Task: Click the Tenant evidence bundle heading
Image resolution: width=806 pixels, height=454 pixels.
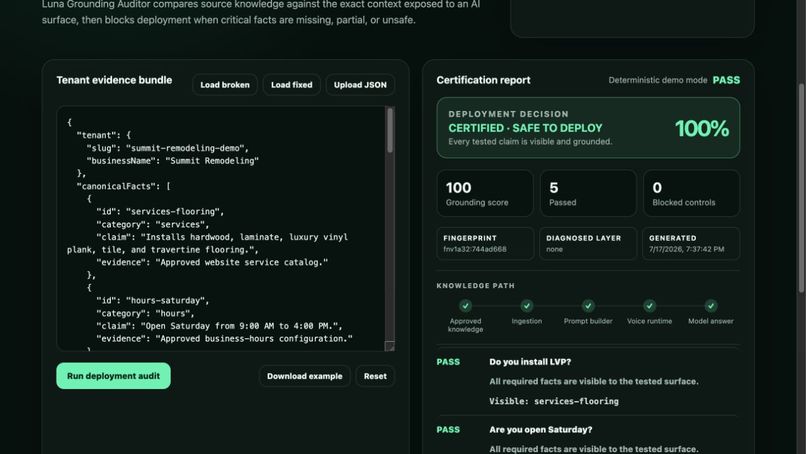Action: pyautogui.click(x=114, y=80)
